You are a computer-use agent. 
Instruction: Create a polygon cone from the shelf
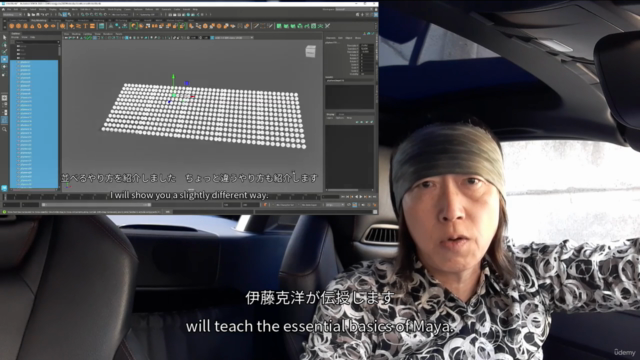click(32, 26)
